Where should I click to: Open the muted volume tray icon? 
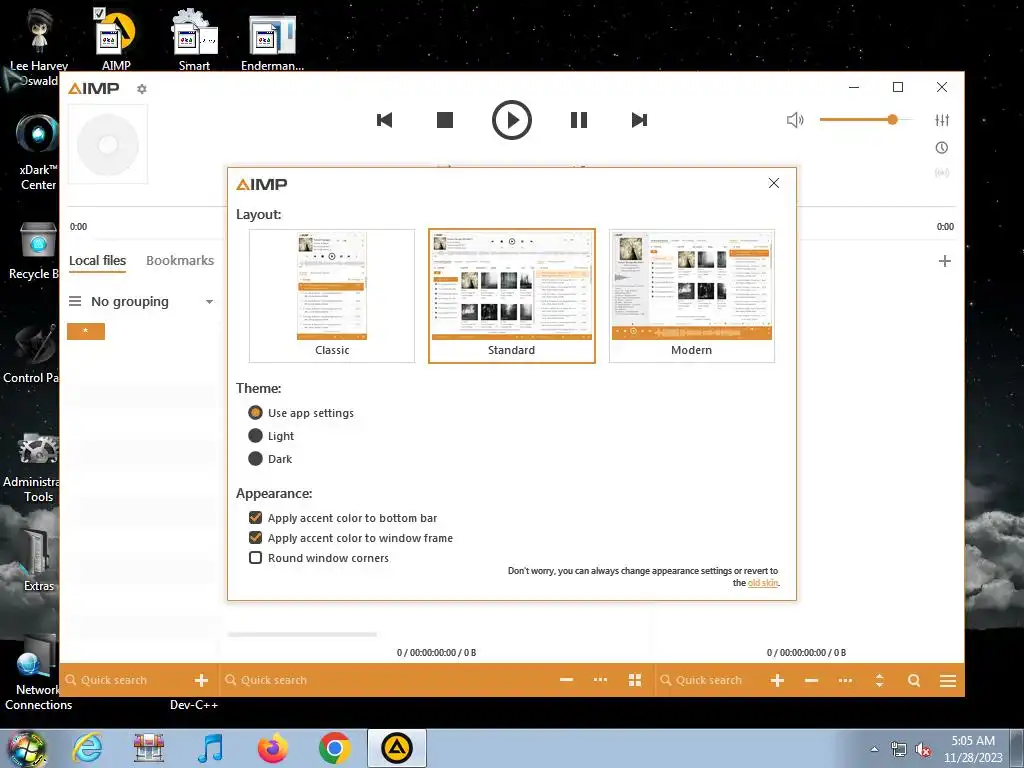pyautogui.click(x=923, y=750)
